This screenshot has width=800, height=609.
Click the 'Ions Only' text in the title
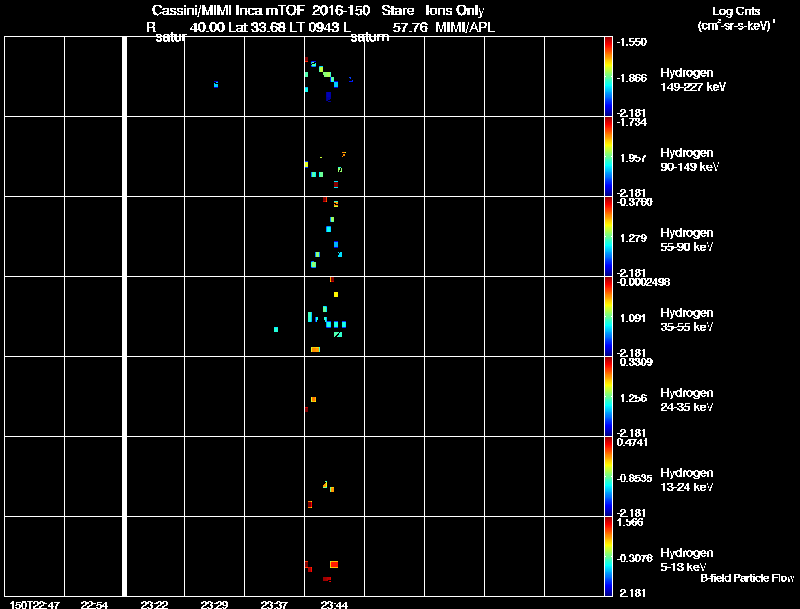[455, 10]
